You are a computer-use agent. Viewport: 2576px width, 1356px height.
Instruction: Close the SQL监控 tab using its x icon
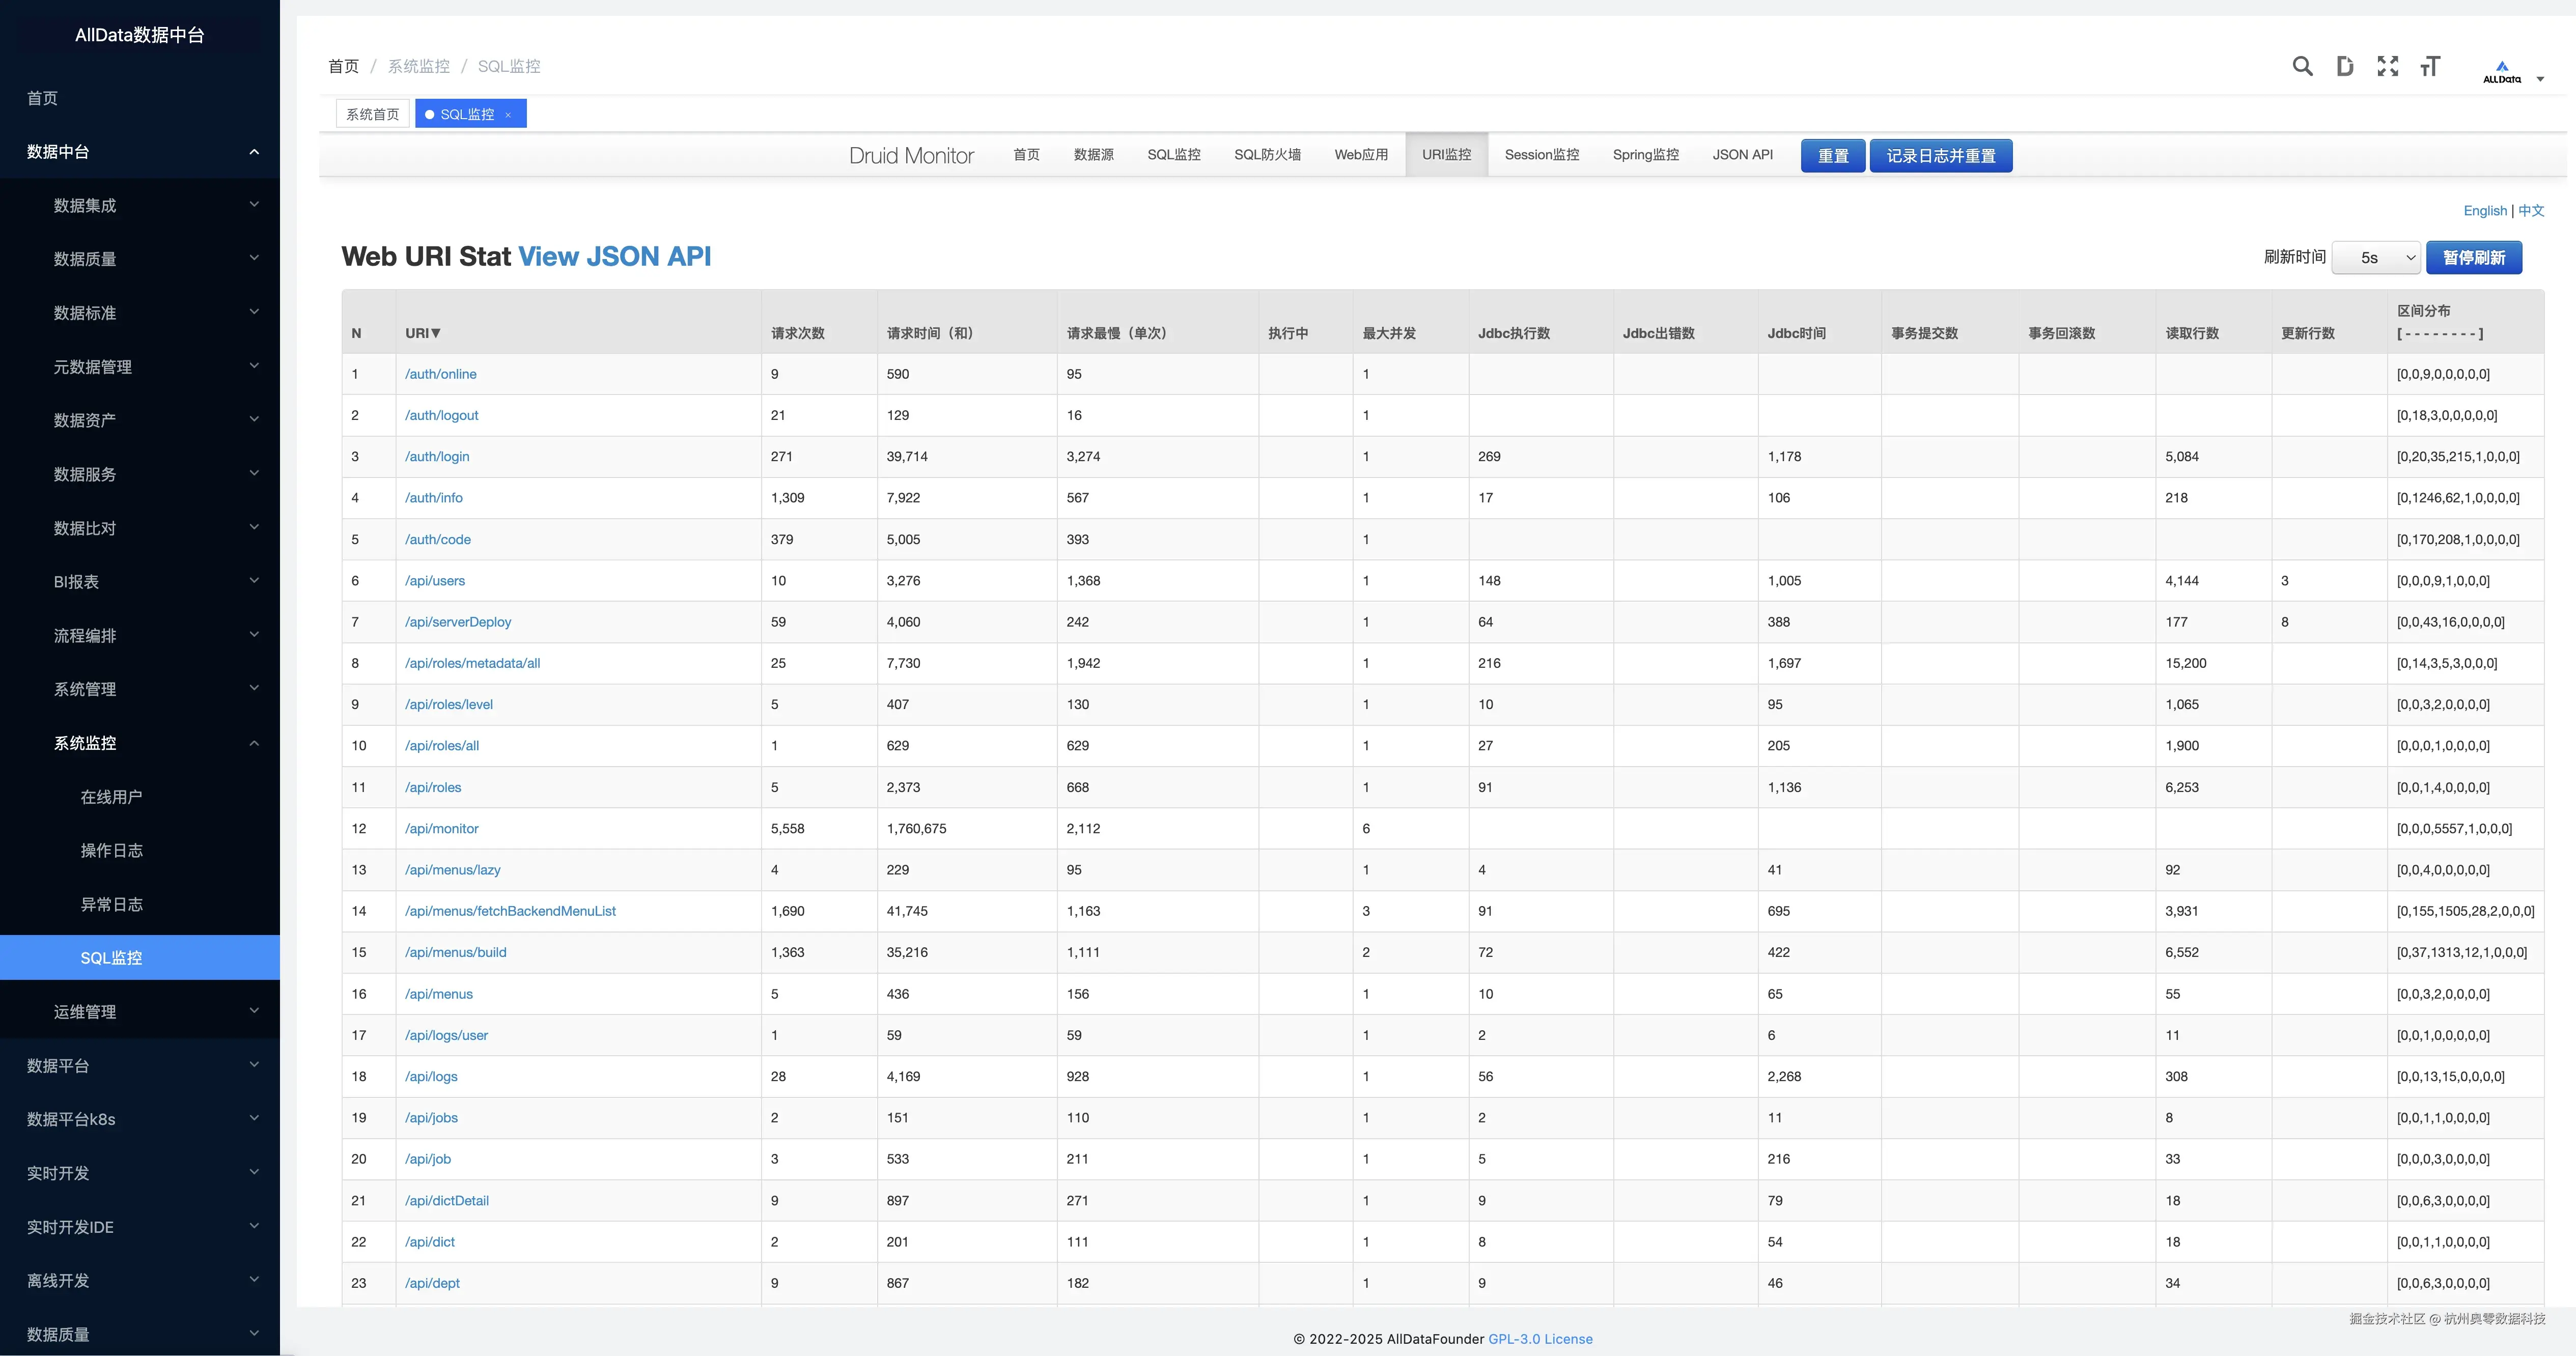tap(508, 115)
